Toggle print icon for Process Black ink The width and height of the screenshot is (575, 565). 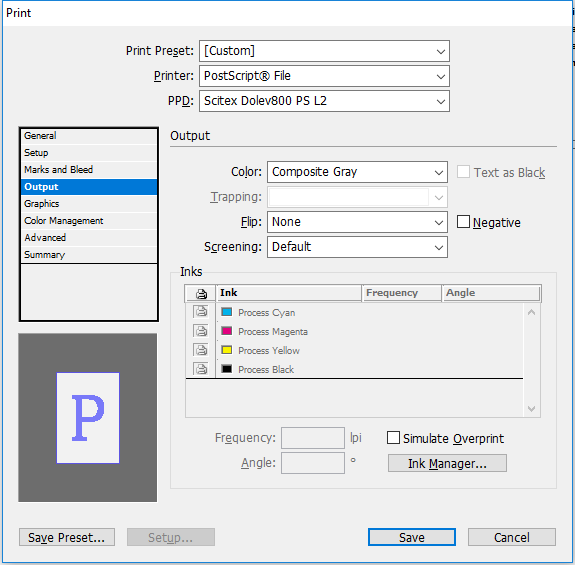pos(201,368)
